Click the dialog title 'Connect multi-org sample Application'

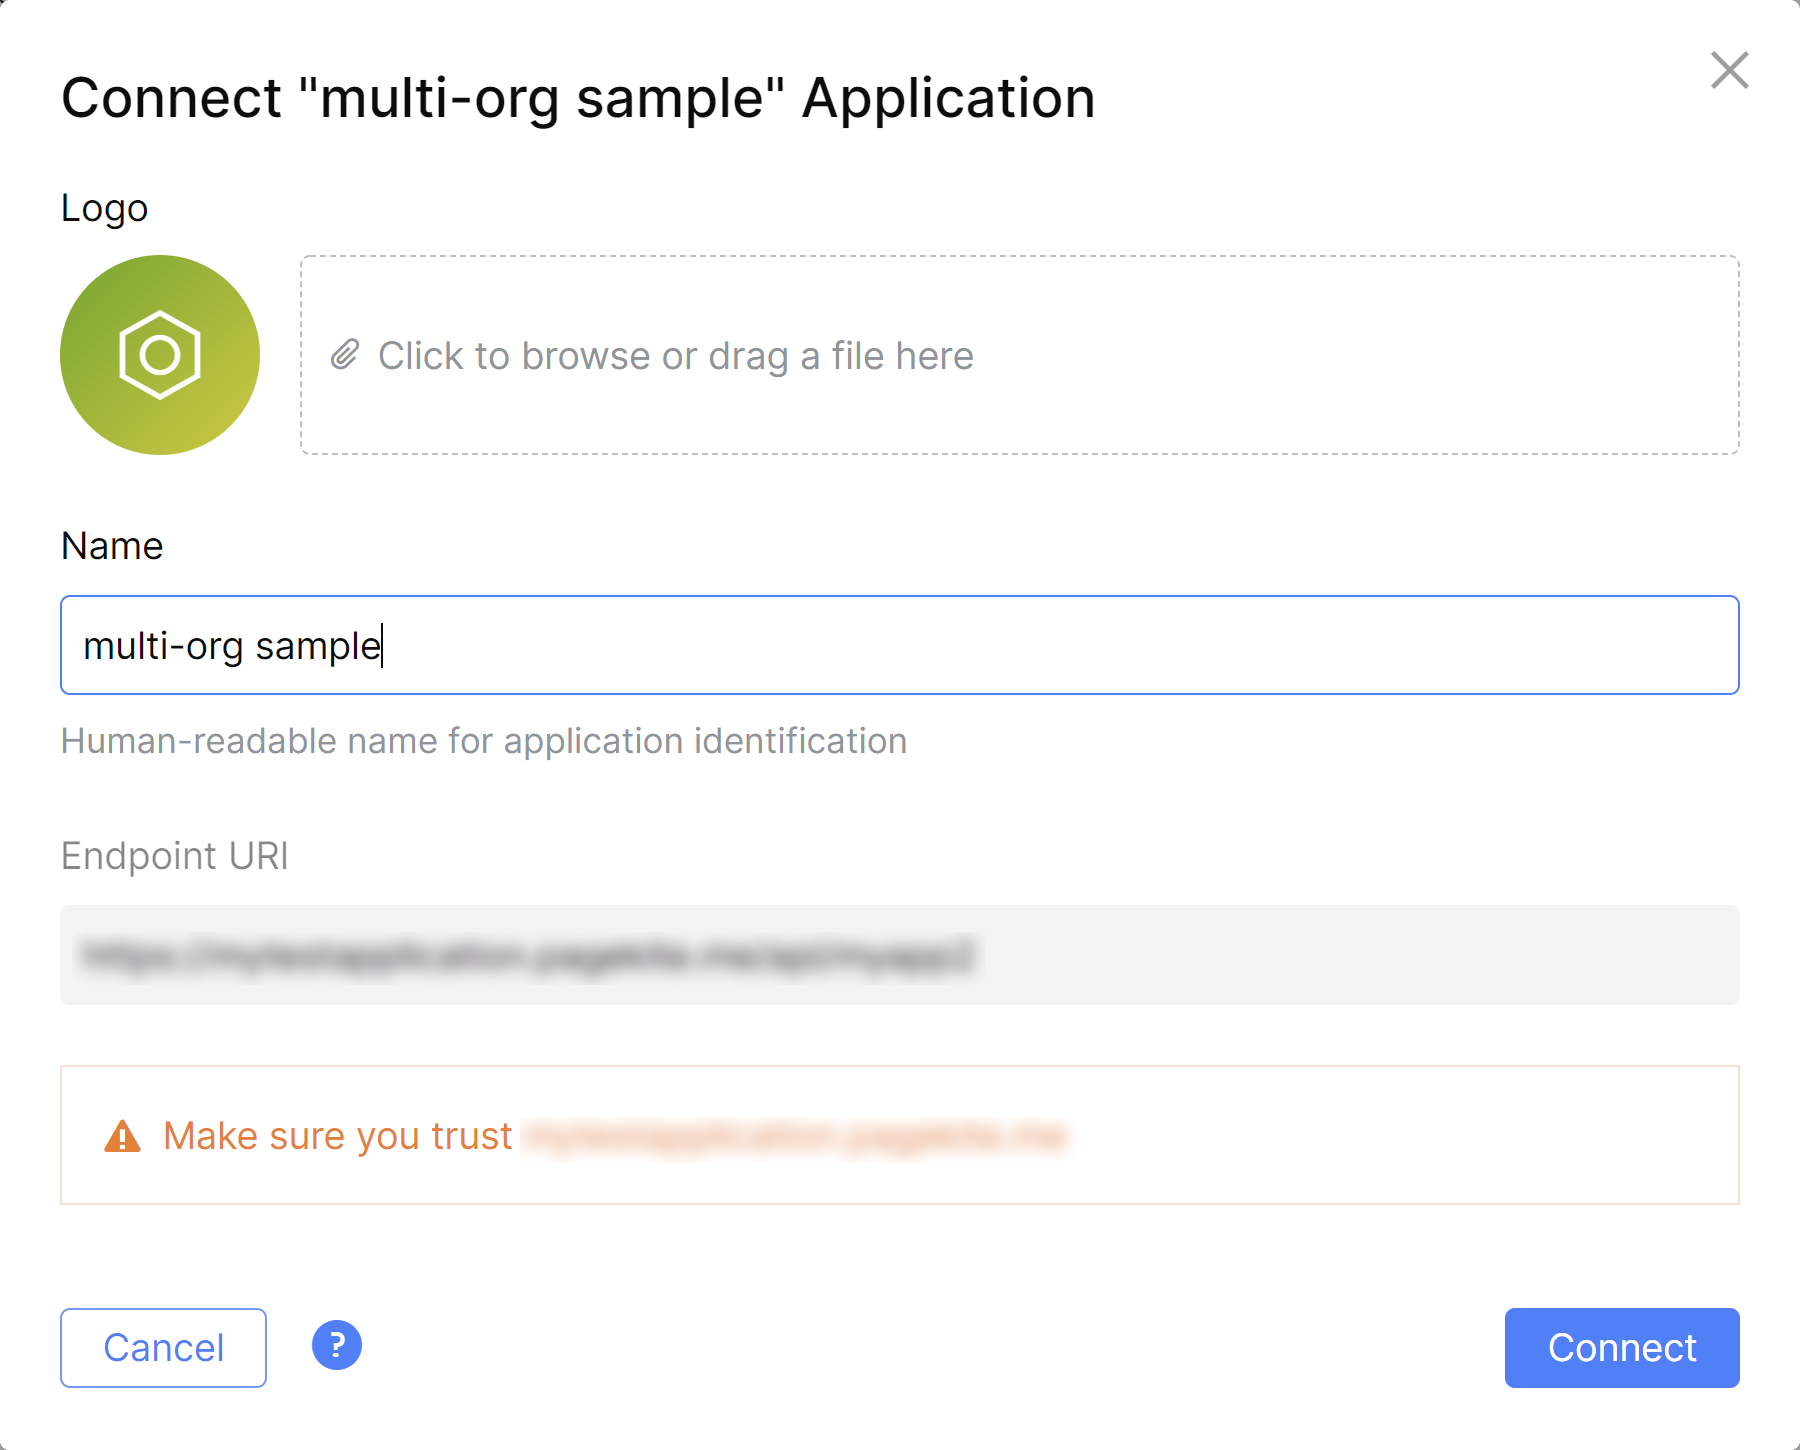coord(578,98)
